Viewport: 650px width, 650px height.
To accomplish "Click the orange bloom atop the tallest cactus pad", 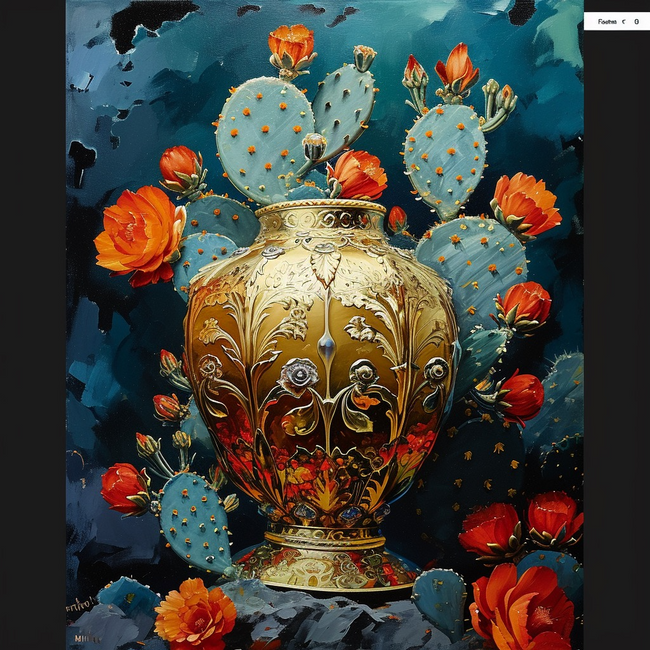I will (x=291, y=45).
